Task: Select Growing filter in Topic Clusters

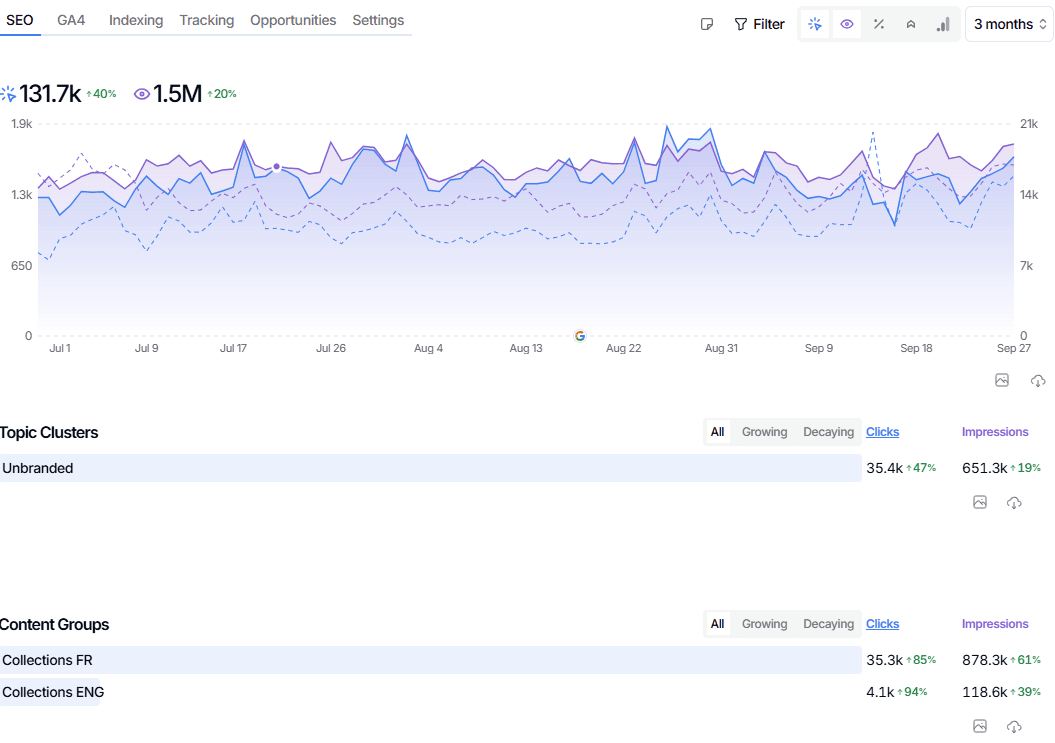Action: 764,432
